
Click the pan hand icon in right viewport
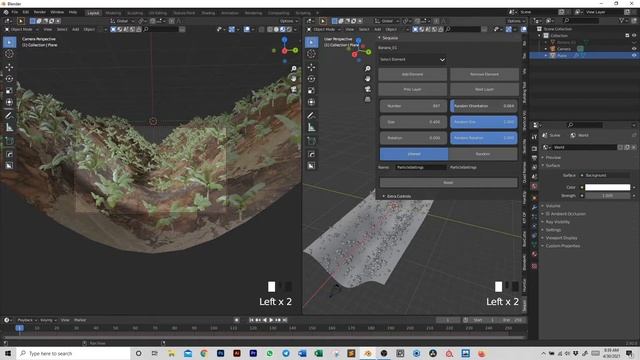[x=367, y=78]
